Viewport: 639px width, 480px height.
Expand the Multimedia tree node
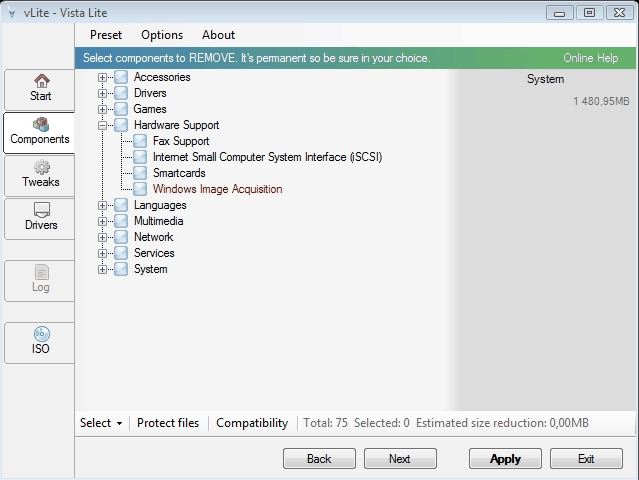pyautogui.click(x=102, y=222)
